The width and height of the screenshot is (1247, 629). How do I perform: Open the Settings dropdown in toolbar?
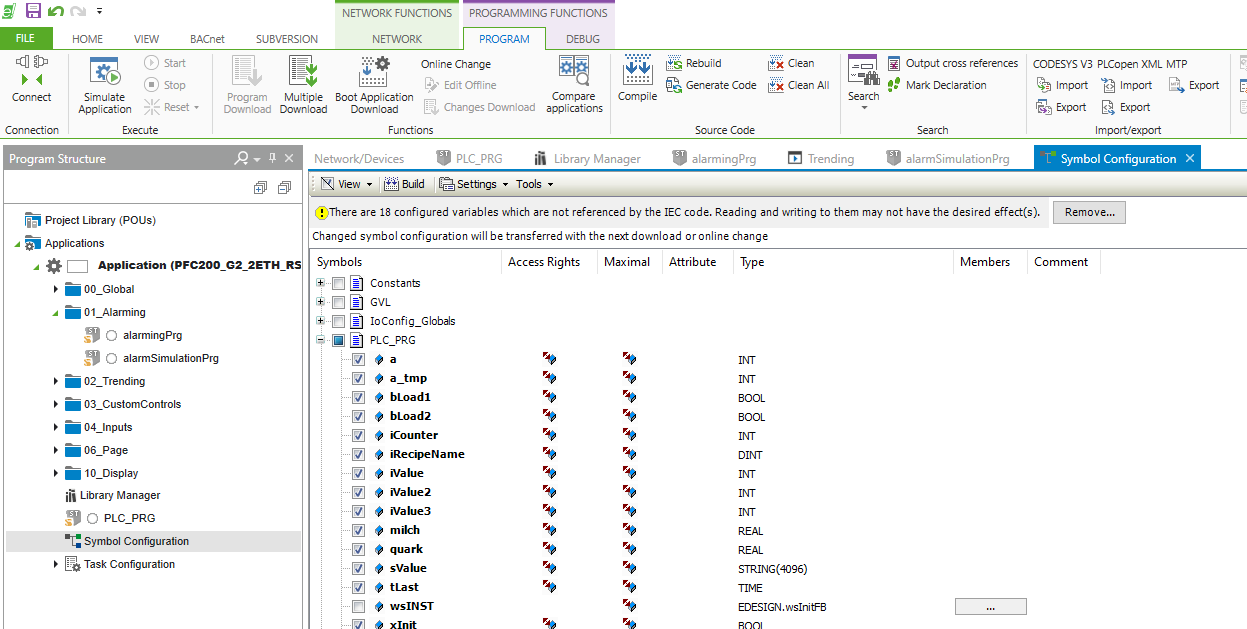click(474, 184)
